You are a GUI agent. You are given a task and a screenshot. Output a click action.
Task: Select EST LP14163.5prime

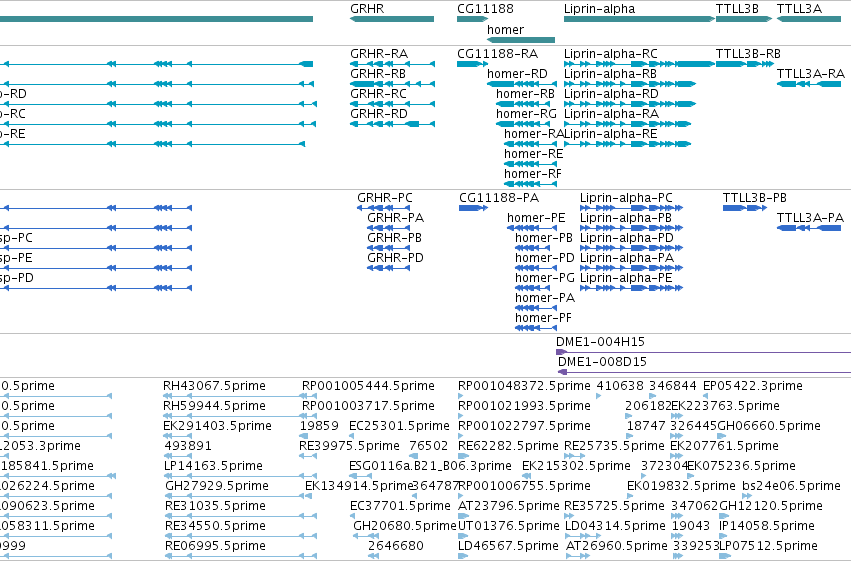(214, 467)
